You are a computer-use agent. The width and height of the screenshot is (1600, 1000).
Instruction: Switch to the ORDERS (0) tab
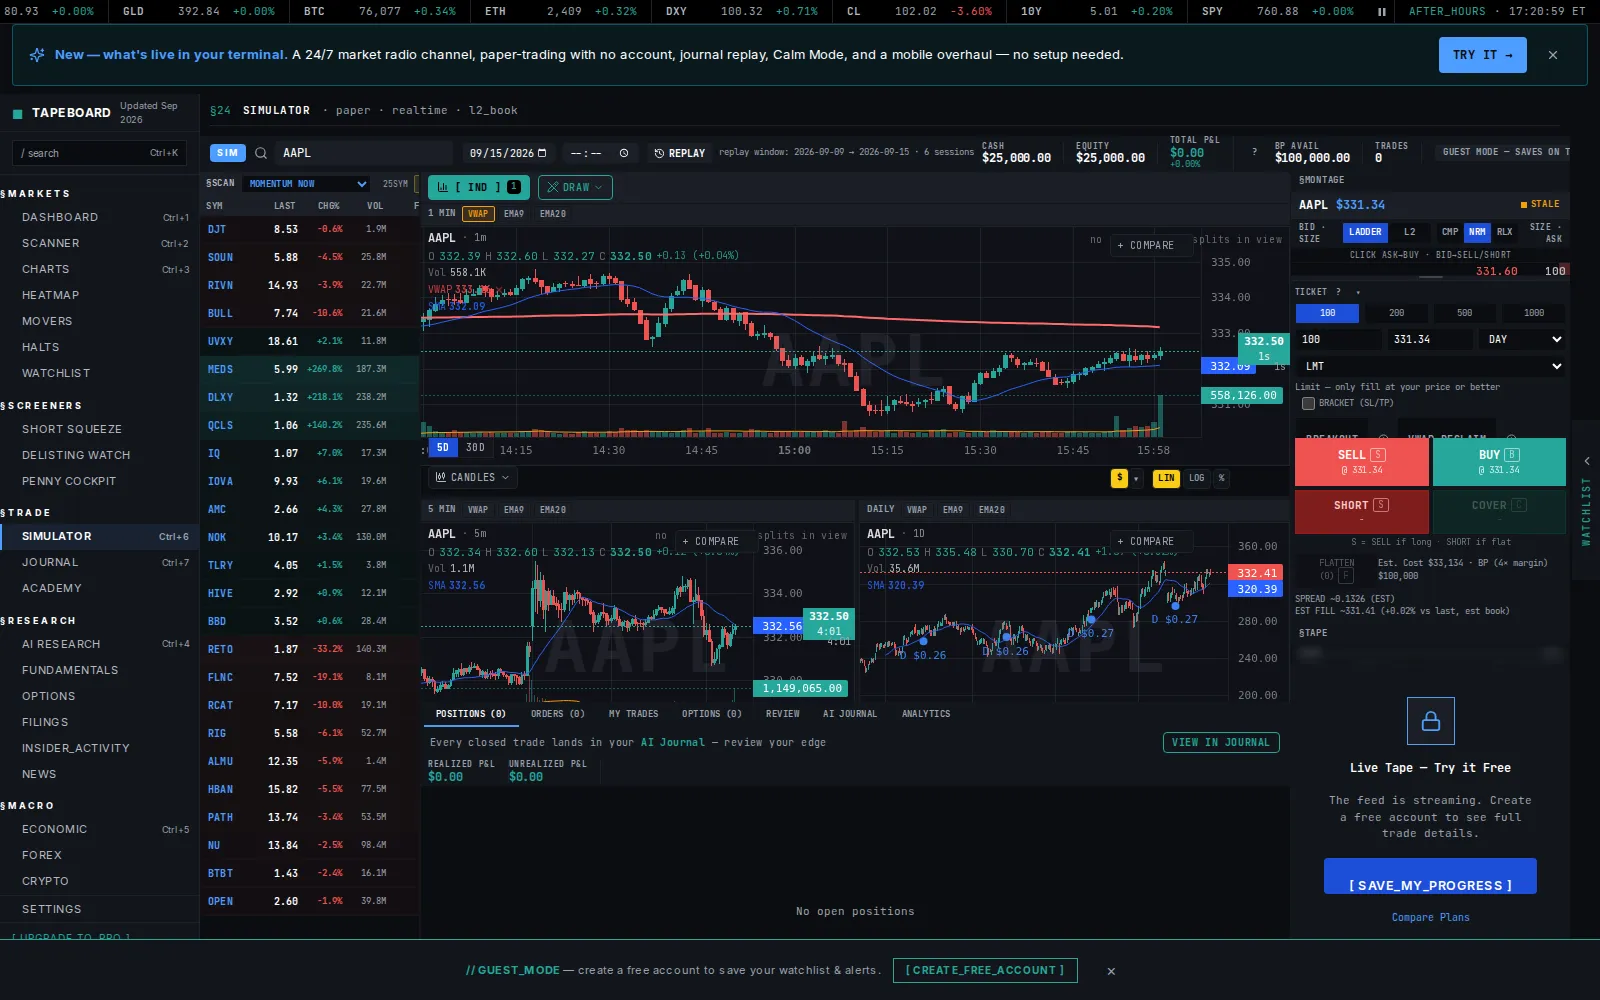(557, 714)
